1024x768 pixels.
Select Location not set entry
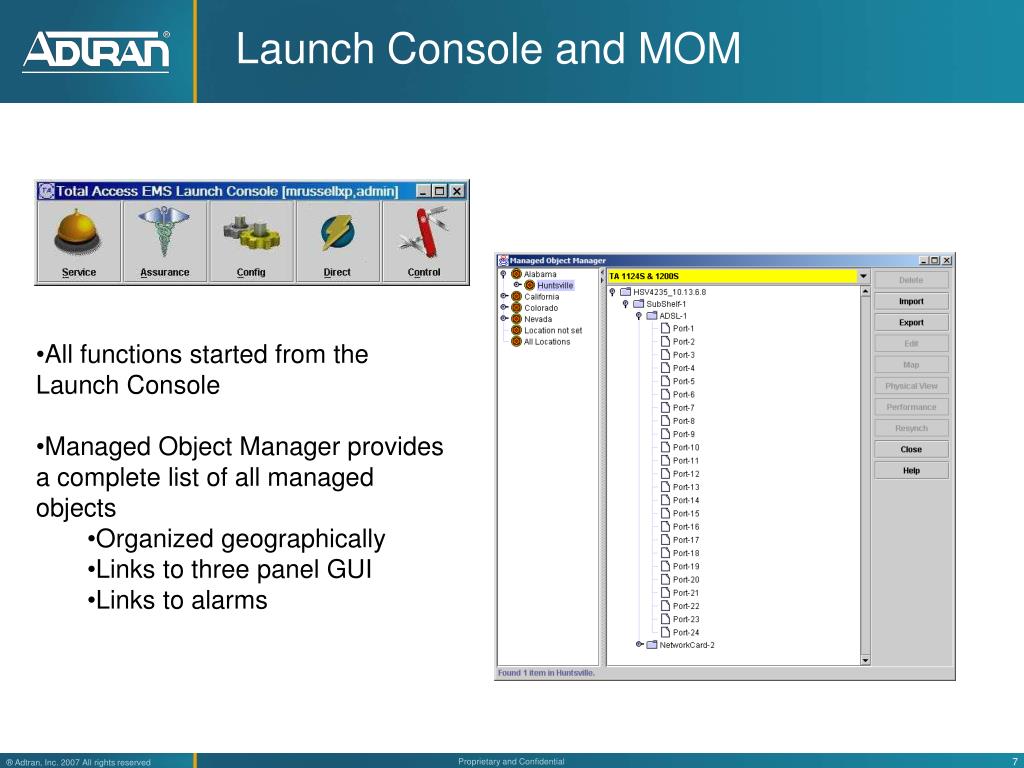[553, 330]
